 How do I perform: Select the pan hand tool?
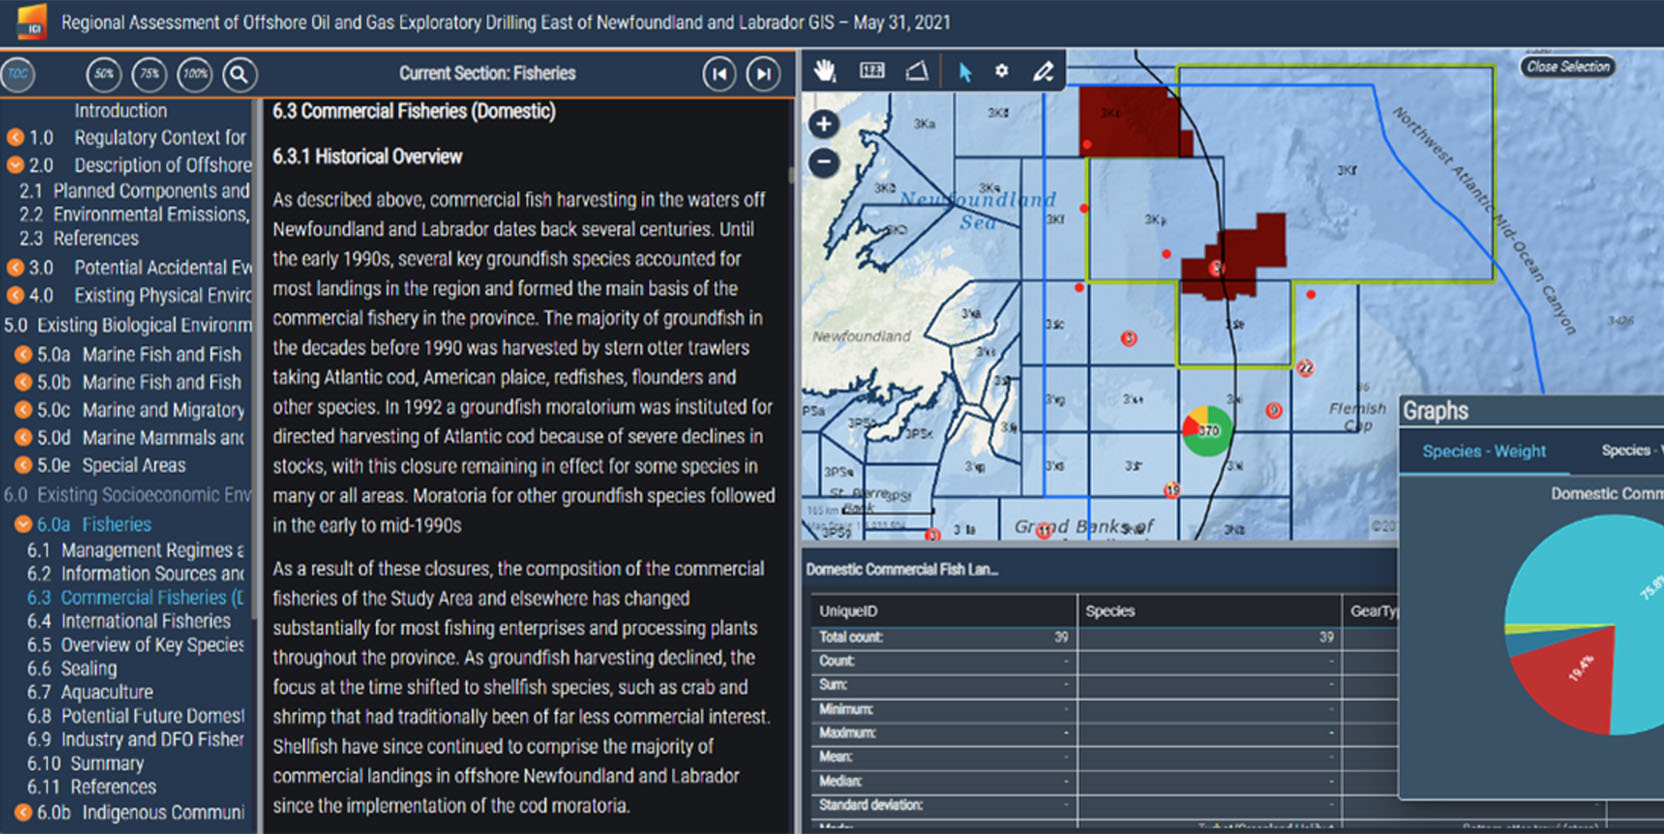pyautogui.click(x=824, y=71)
